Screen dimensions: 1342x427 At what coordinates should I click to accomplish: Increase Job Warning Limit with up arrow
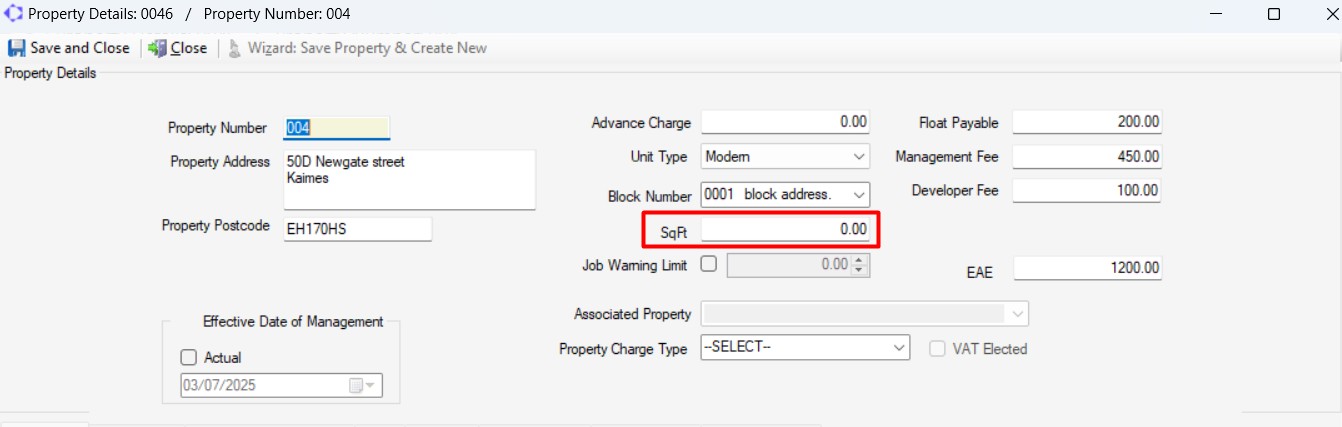(x=860, y=260)
